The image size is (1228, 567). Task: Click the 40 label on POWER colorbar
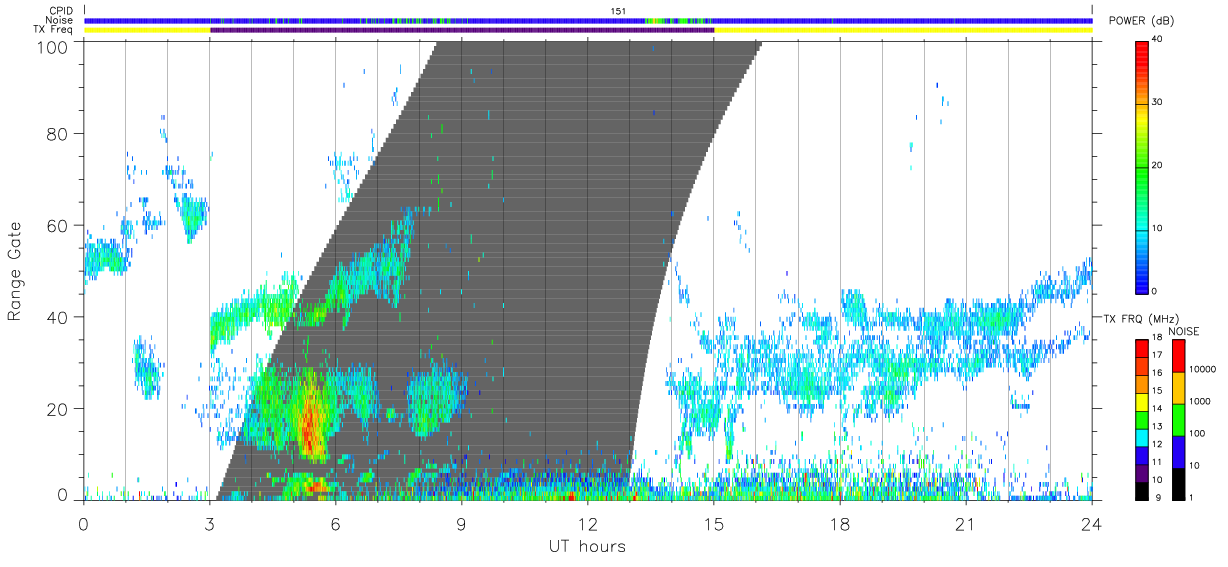1158,40
